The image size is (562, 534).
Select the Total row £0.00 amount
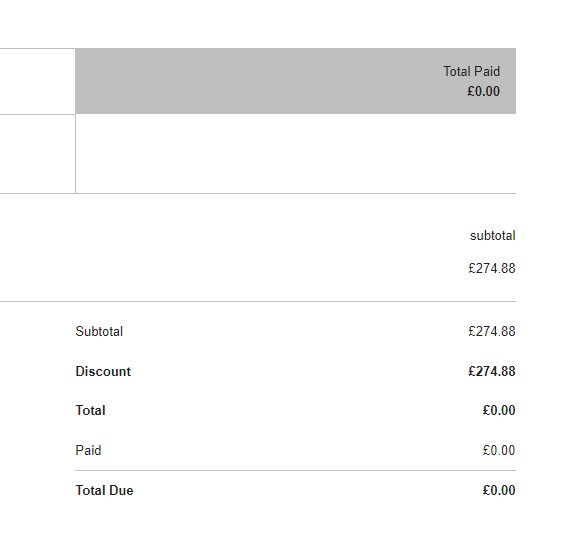point(499,410)
